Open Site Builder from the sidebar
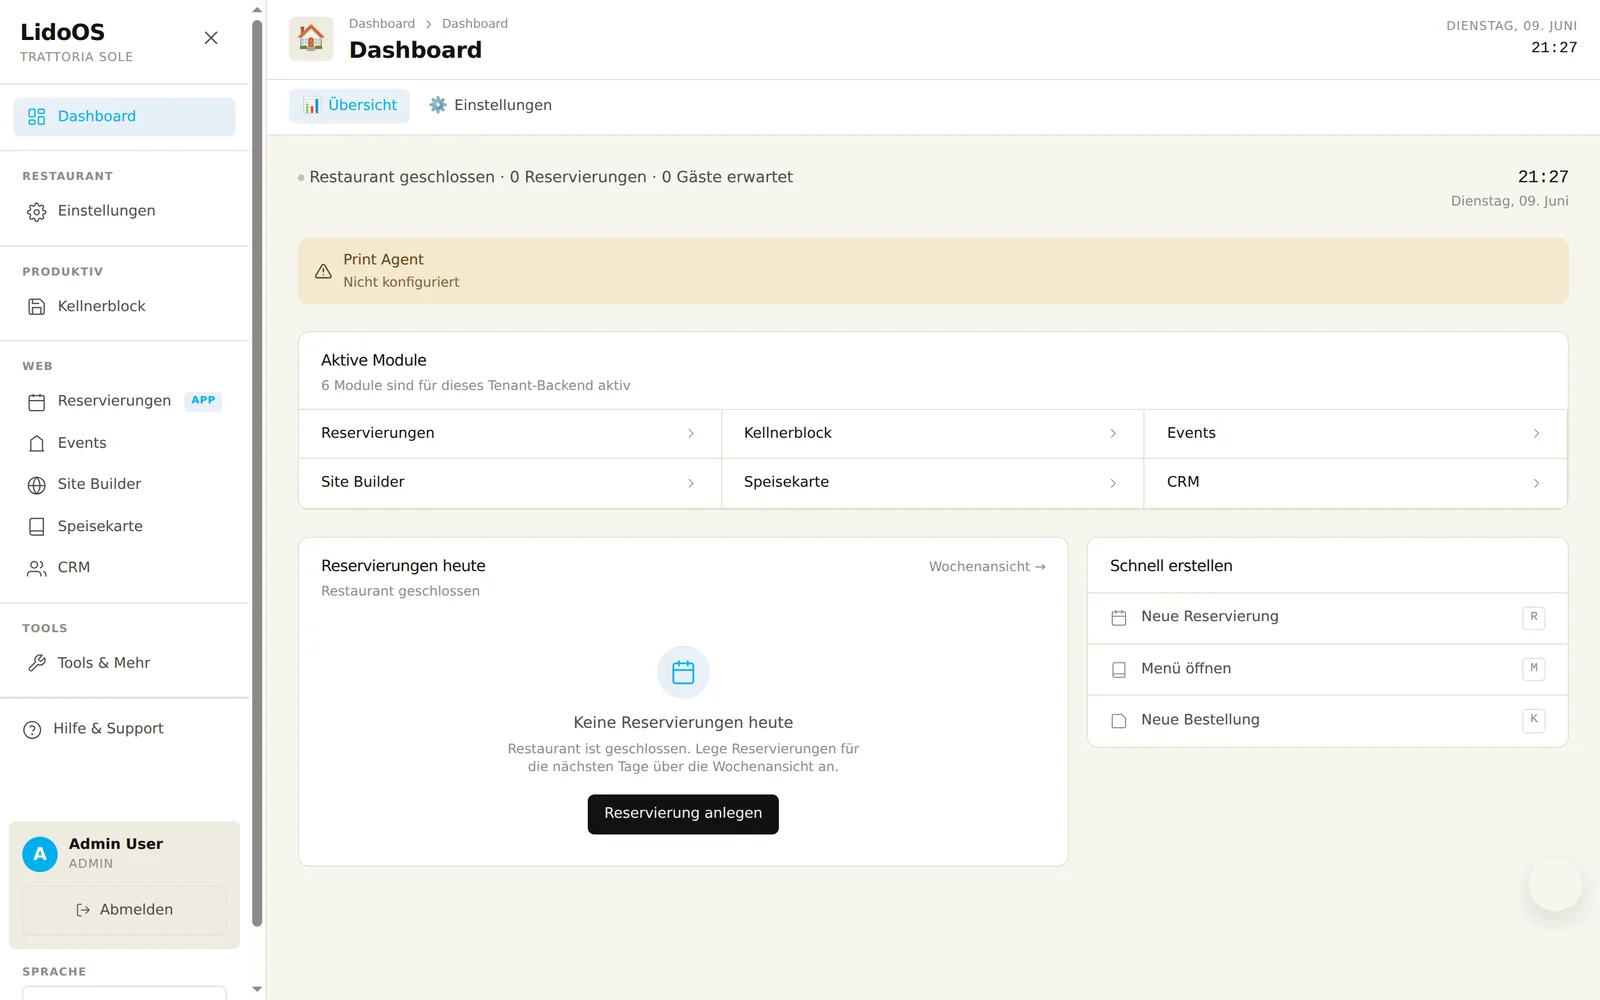This screenshot has width=1600, height=1000. [x=124, y=484]
